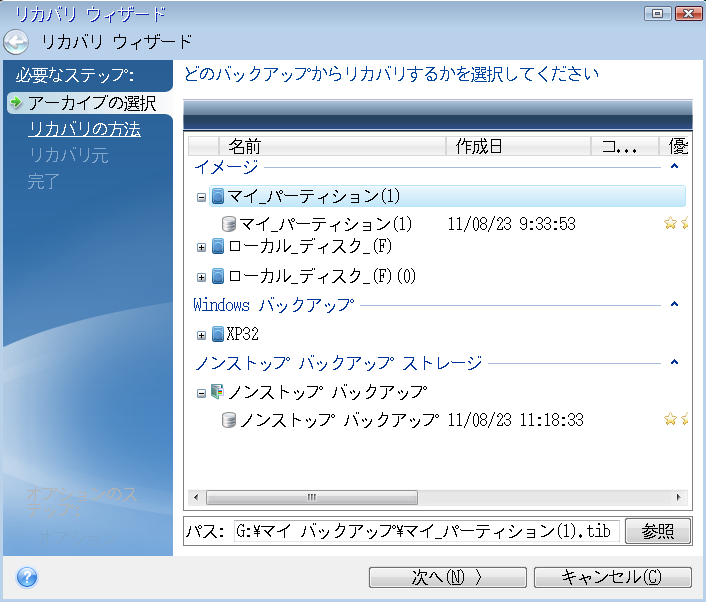The height and width of the screenshot is (602, 706).
Task: Click the horizontal scrollbar thumb
Action: pos(310,497)
